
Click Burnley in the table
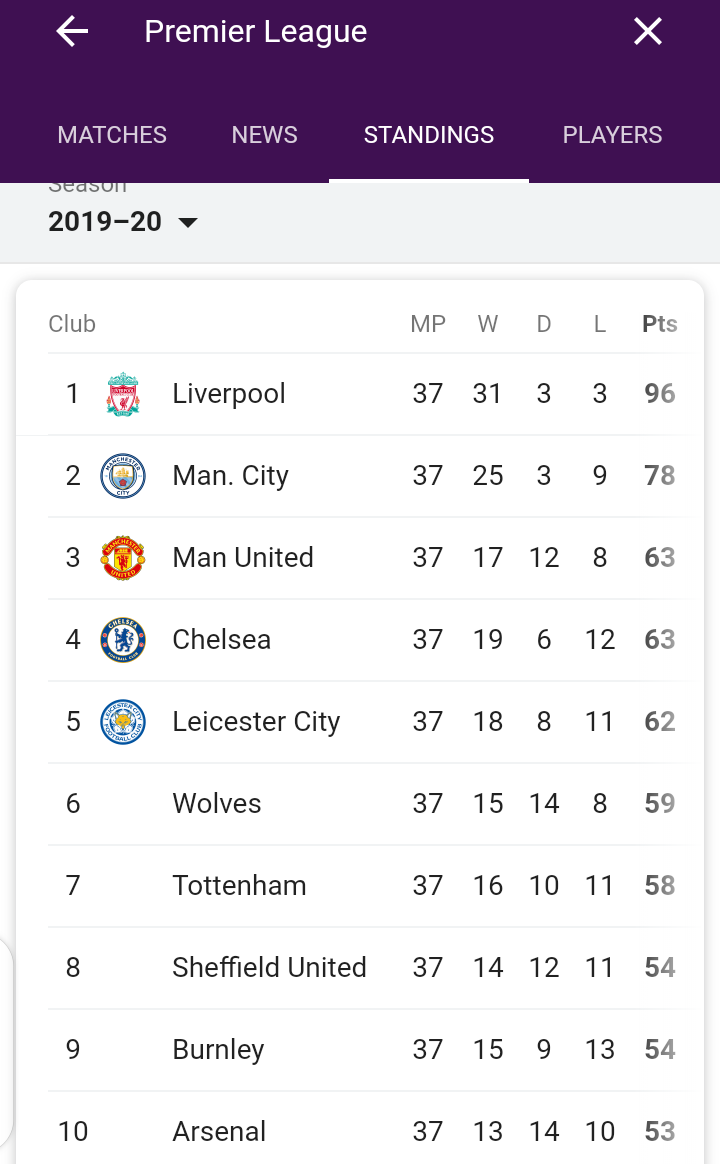click(218, 1050)
